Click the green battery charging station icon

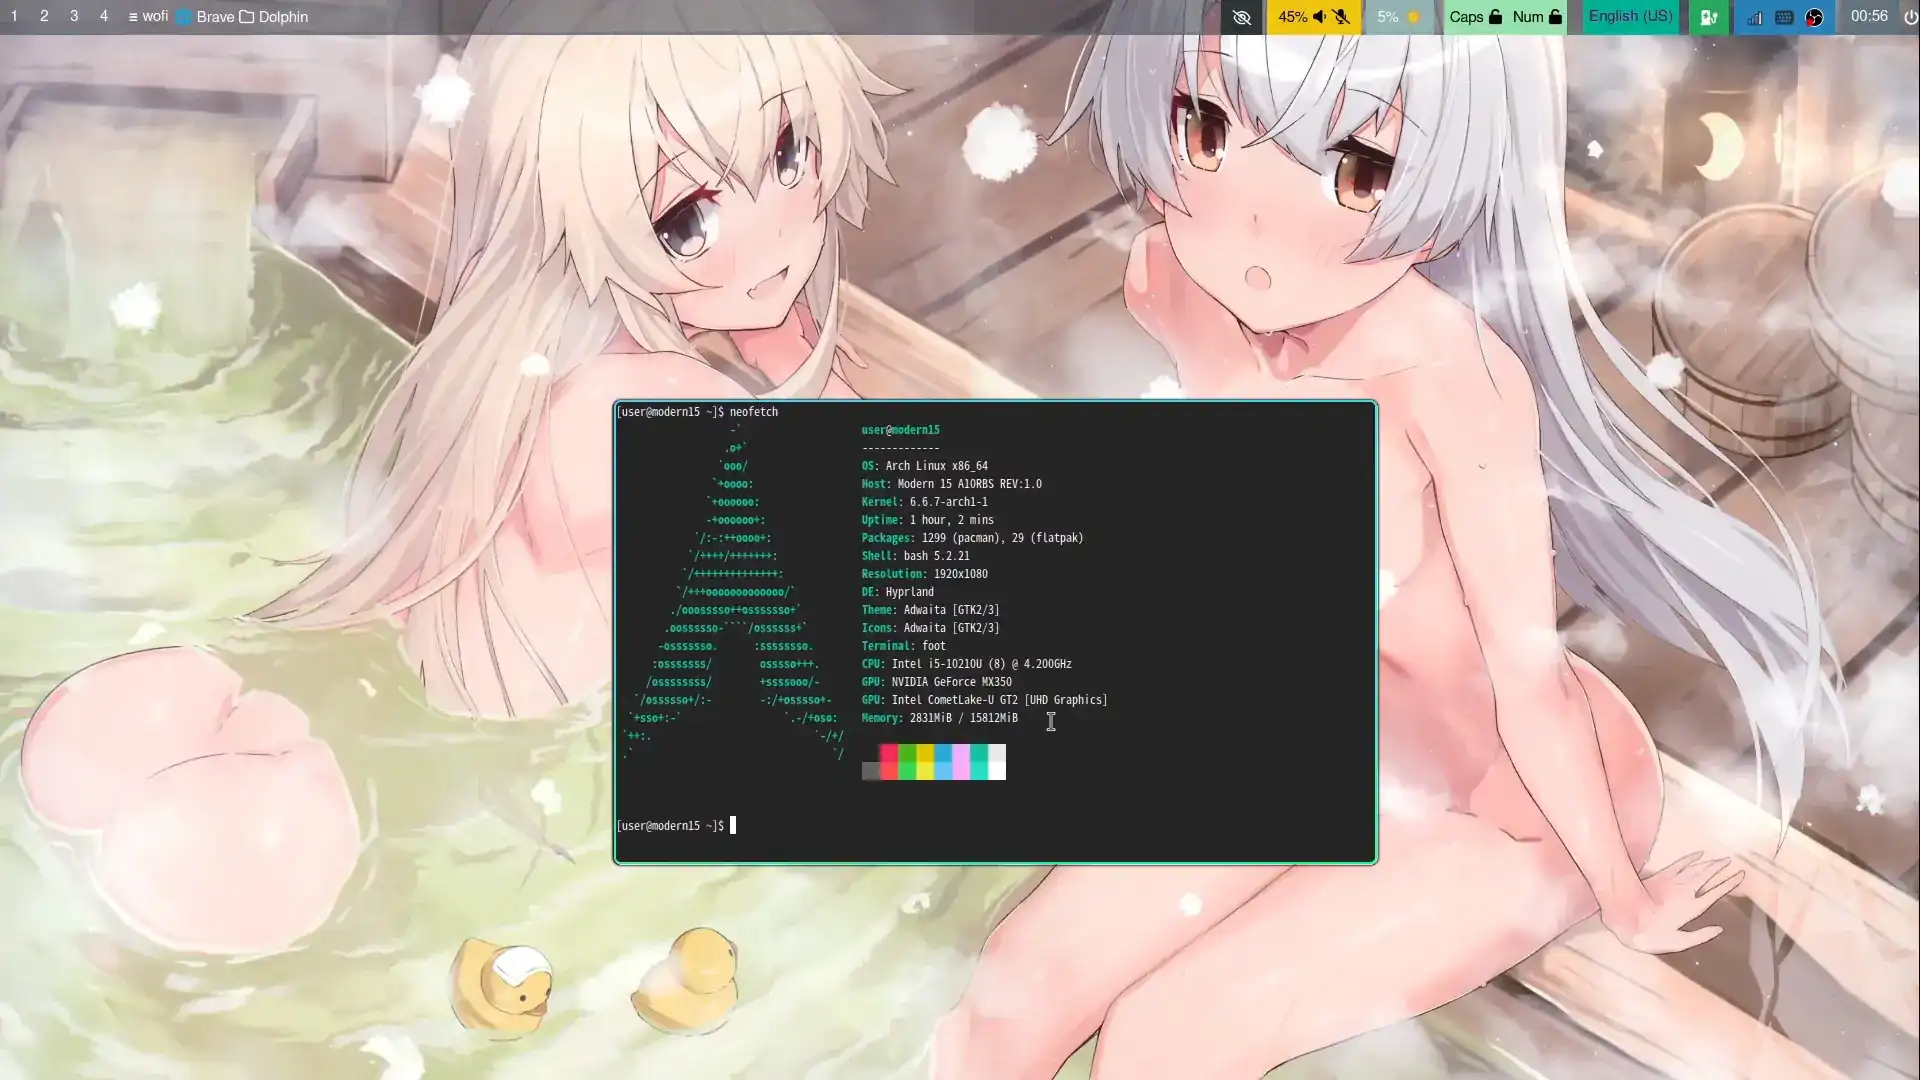1708,17
